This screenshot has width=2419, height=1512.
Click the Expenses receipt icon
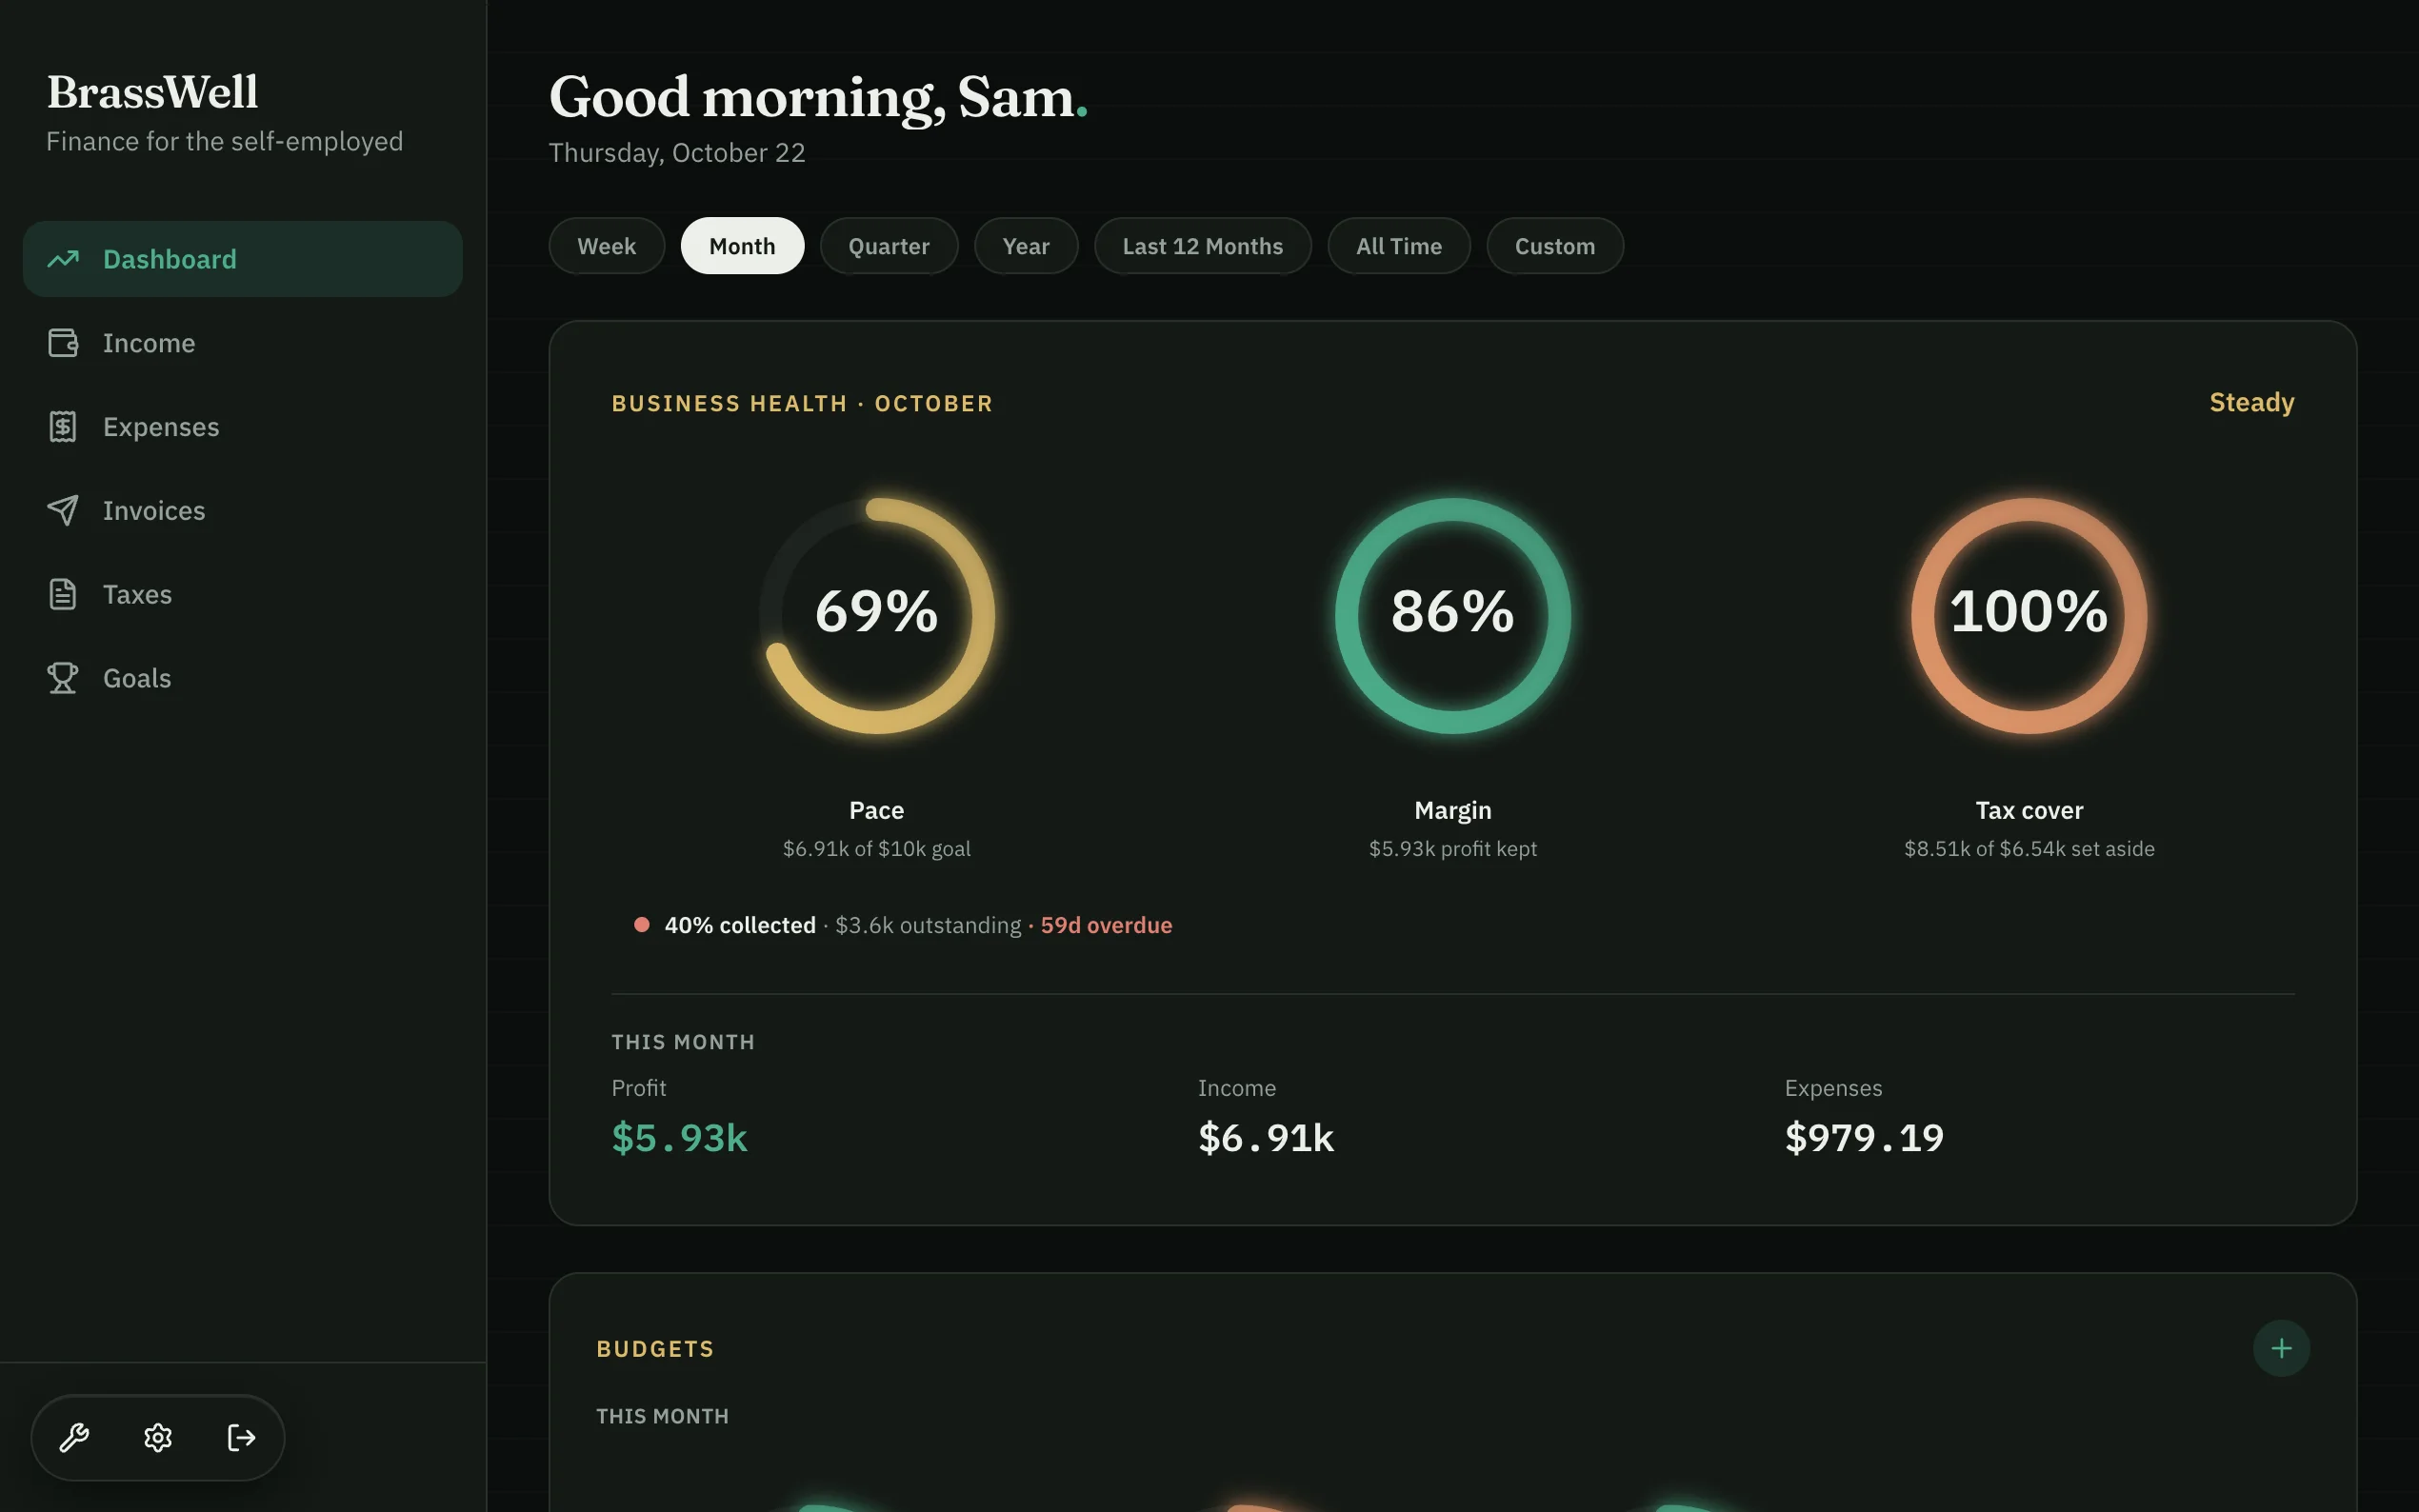[63, 427]
